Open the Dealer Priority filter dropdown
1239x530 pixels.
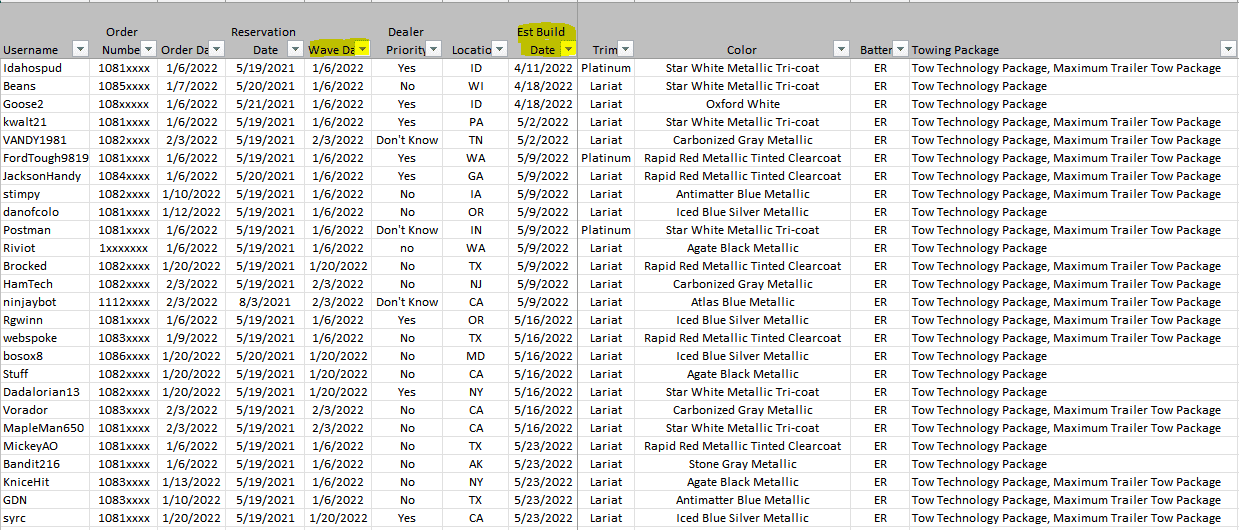click(x=434, y=50)
